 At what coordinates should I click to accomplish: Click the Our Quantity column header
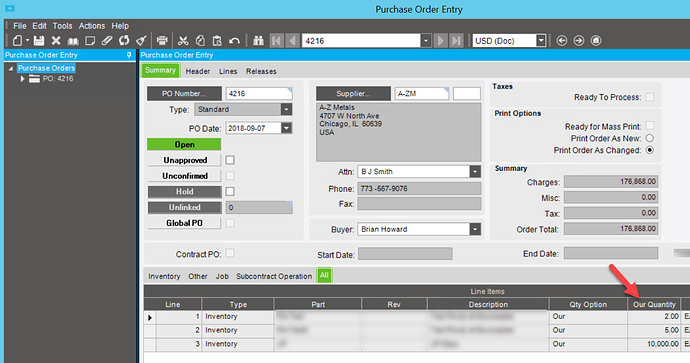coord(654,304)
